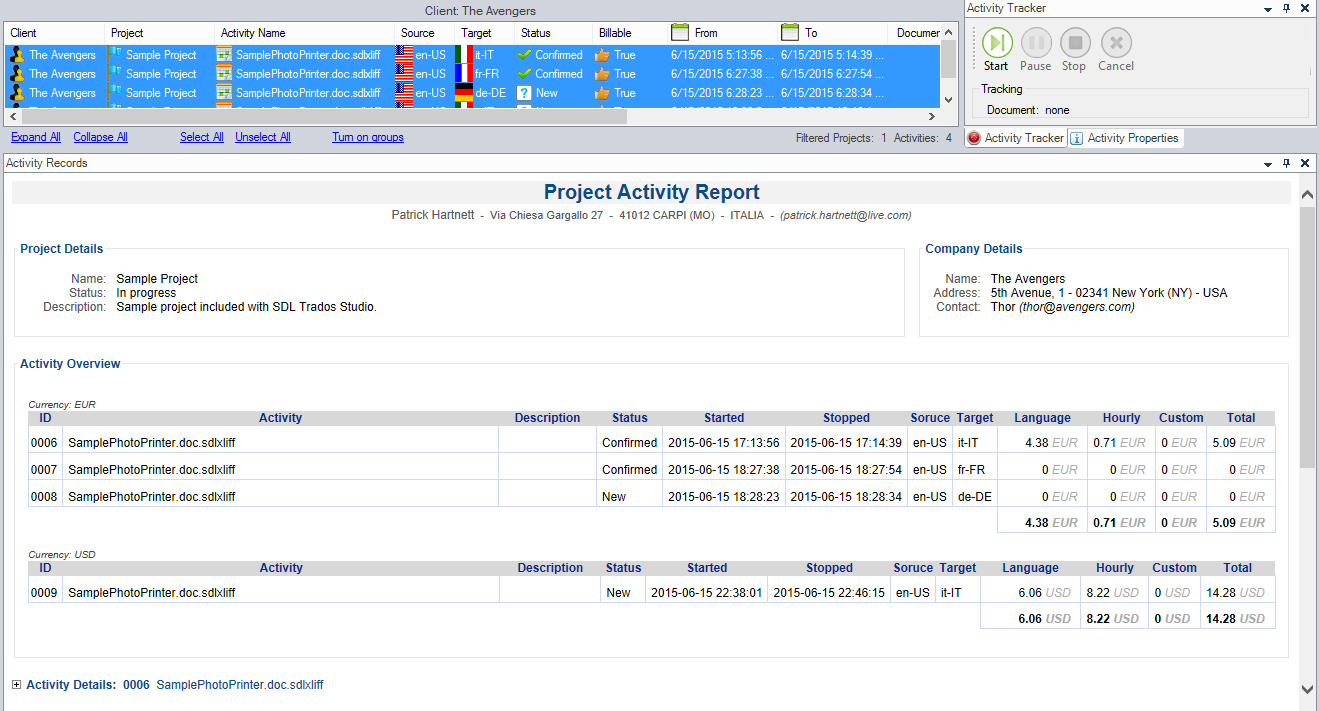Click the French flag in the fr-FR row
The image size is (1319, 711).
click(464, 74)
